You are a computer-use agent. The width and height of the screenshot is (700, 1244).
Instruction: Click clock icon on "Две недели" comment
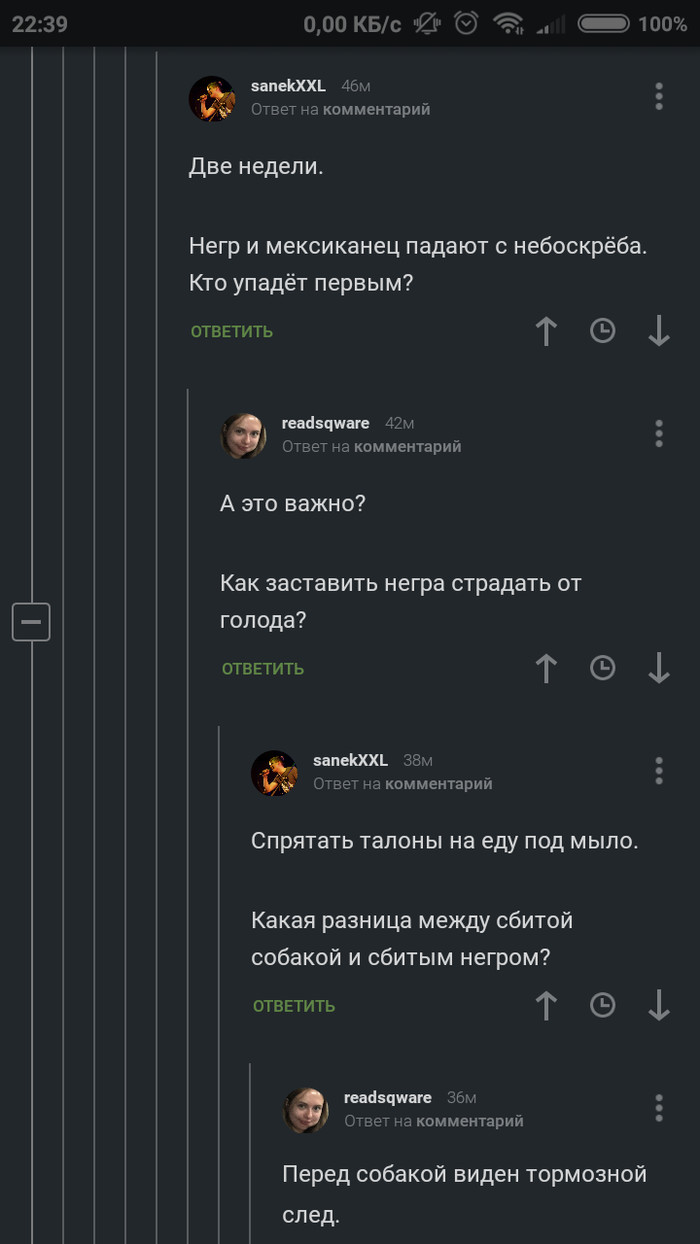pos(602,331)
